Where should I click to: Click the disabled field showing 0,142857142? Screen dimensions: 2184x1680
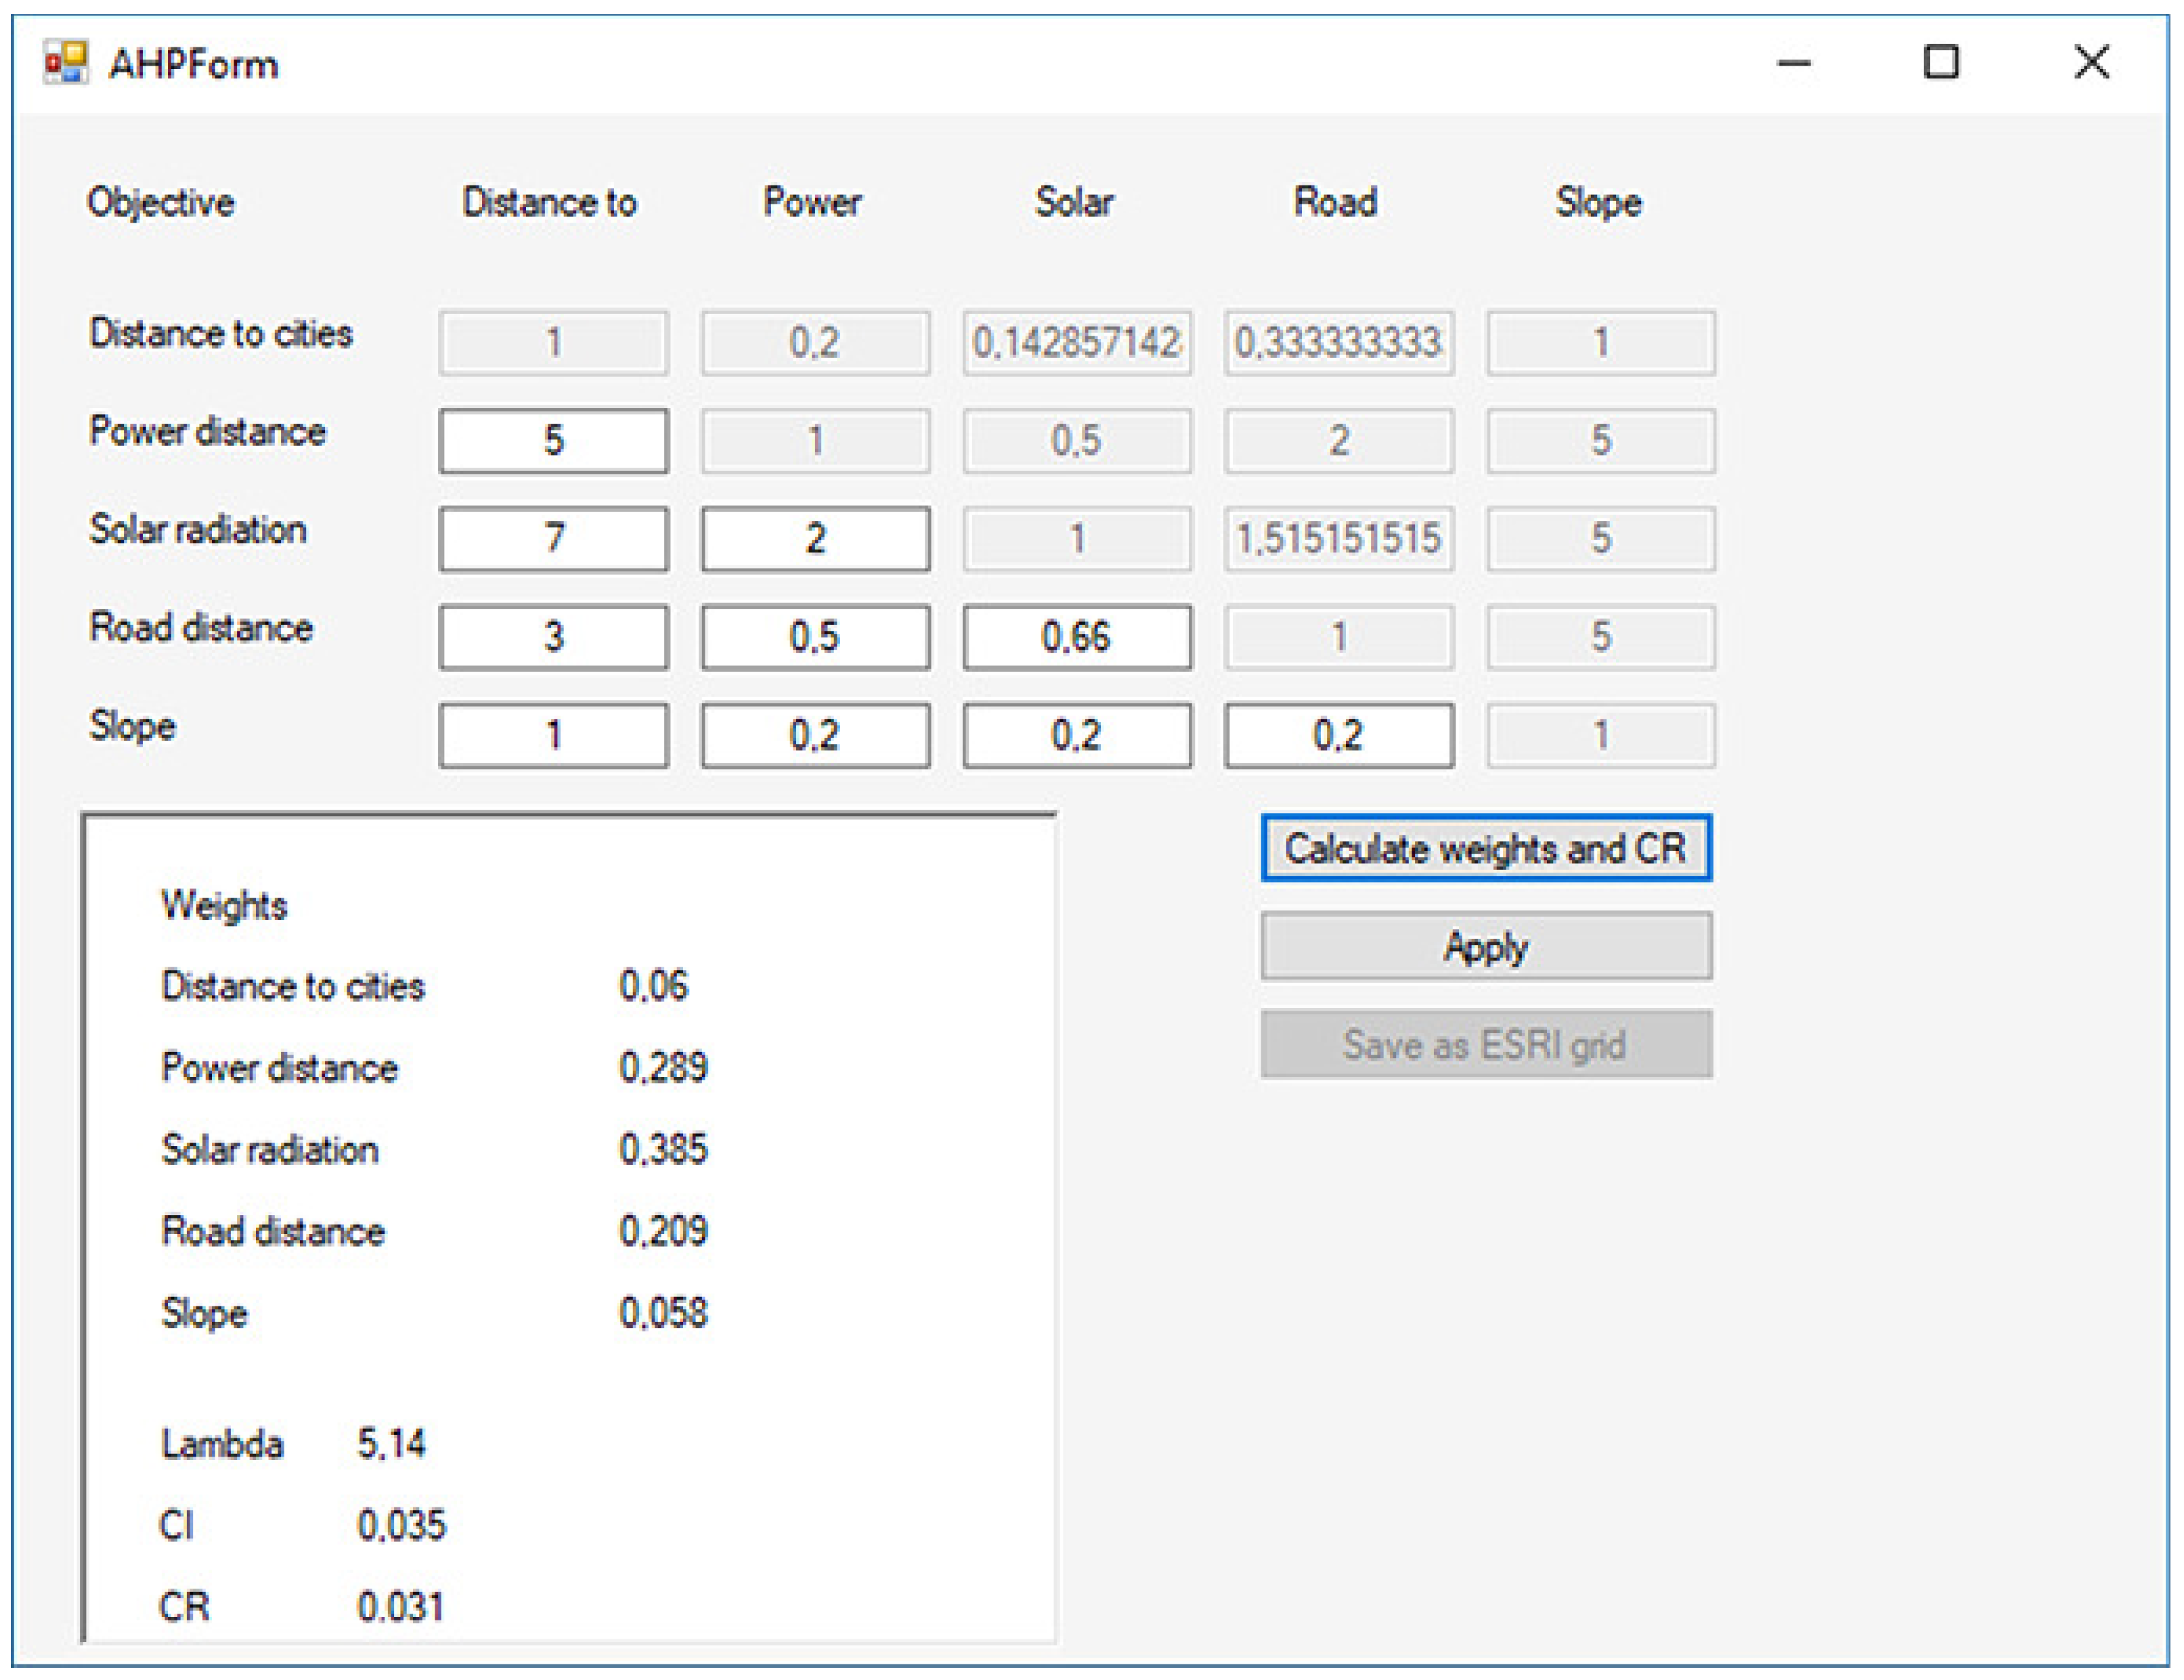[x=1077, y=343]
